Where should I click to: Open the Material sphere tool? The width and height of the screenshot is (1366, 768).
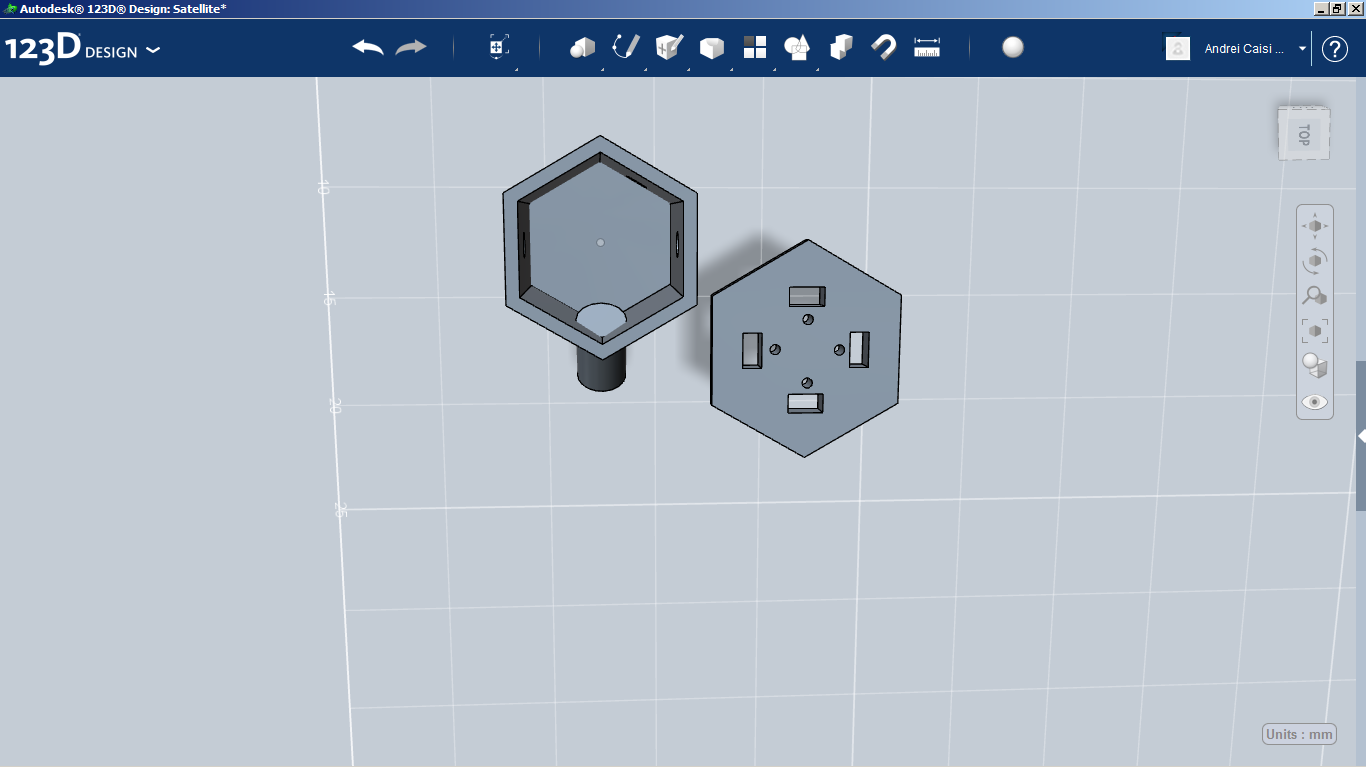1013,47
